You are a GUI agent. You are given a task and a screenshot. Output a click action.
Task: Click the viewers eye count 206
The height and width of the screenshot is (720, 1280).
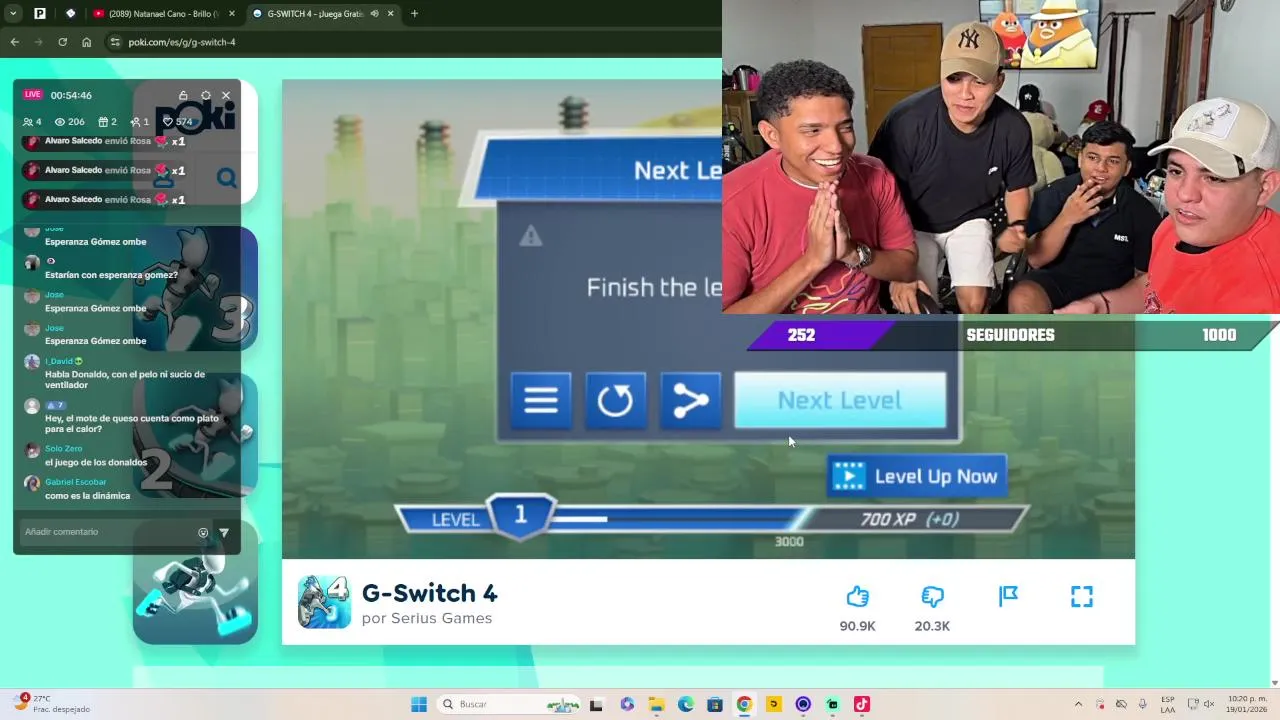click(69, 122)
